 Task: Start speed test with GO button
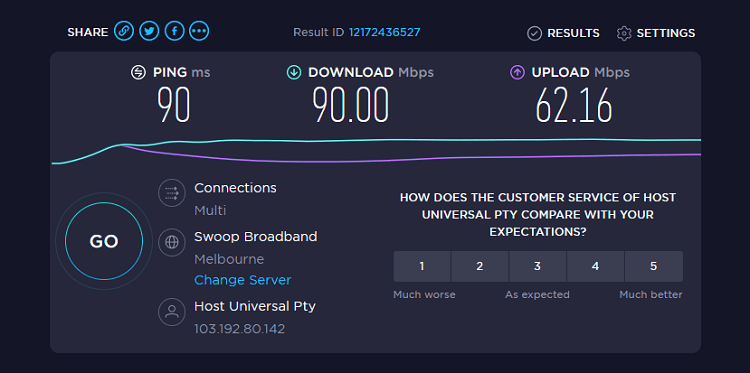point(104,241)
